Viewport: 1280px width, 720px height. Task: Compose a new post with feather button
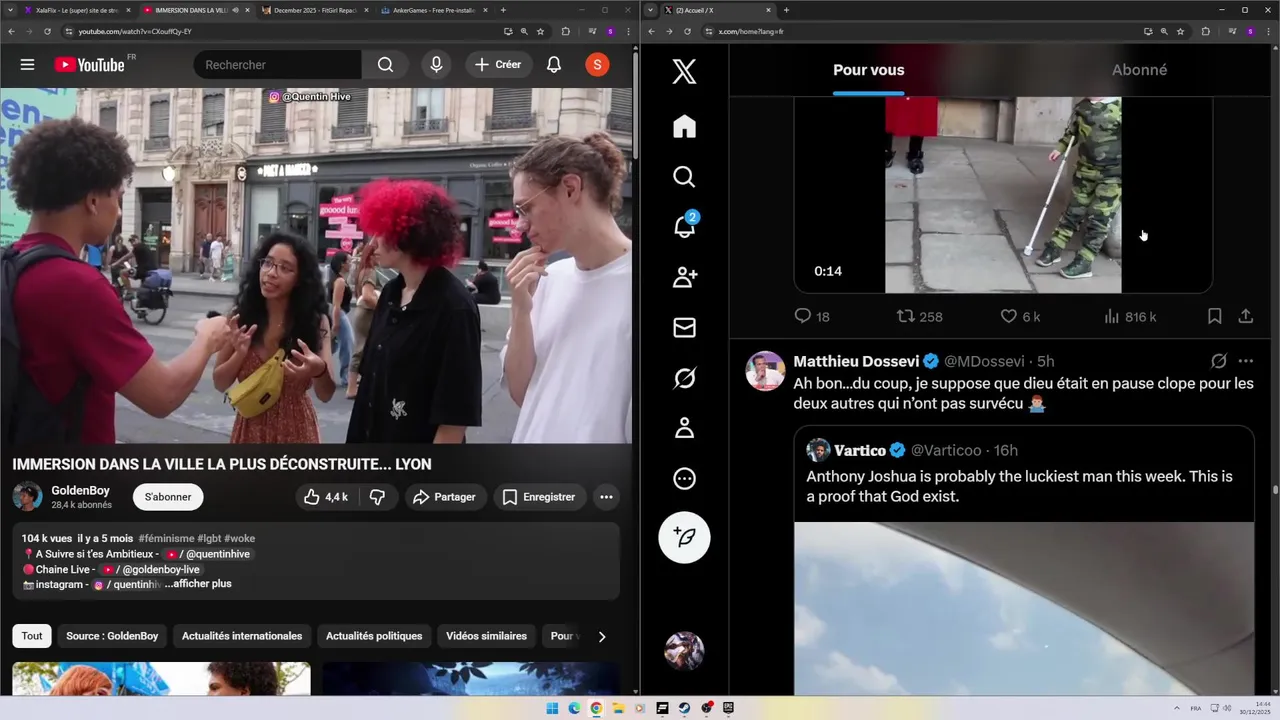[684, 538]
